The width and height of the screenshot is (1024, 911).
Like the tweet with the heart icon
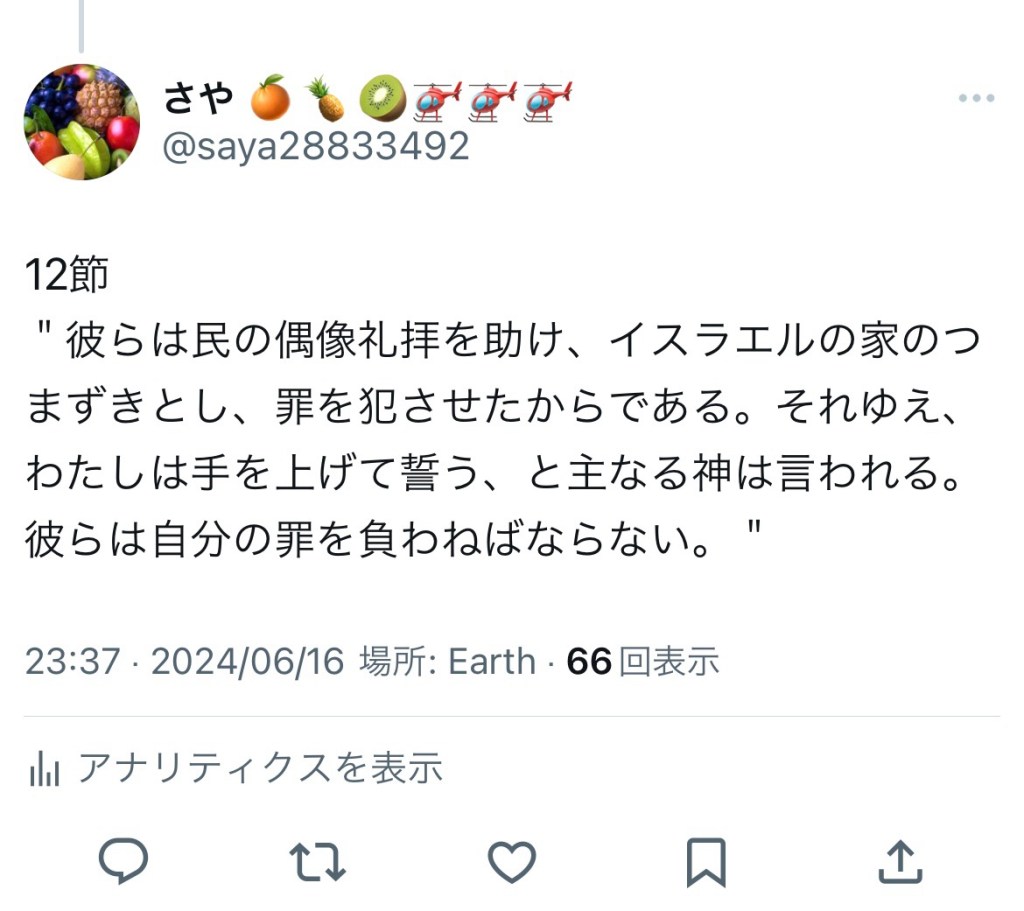click(x=512, y=862)
